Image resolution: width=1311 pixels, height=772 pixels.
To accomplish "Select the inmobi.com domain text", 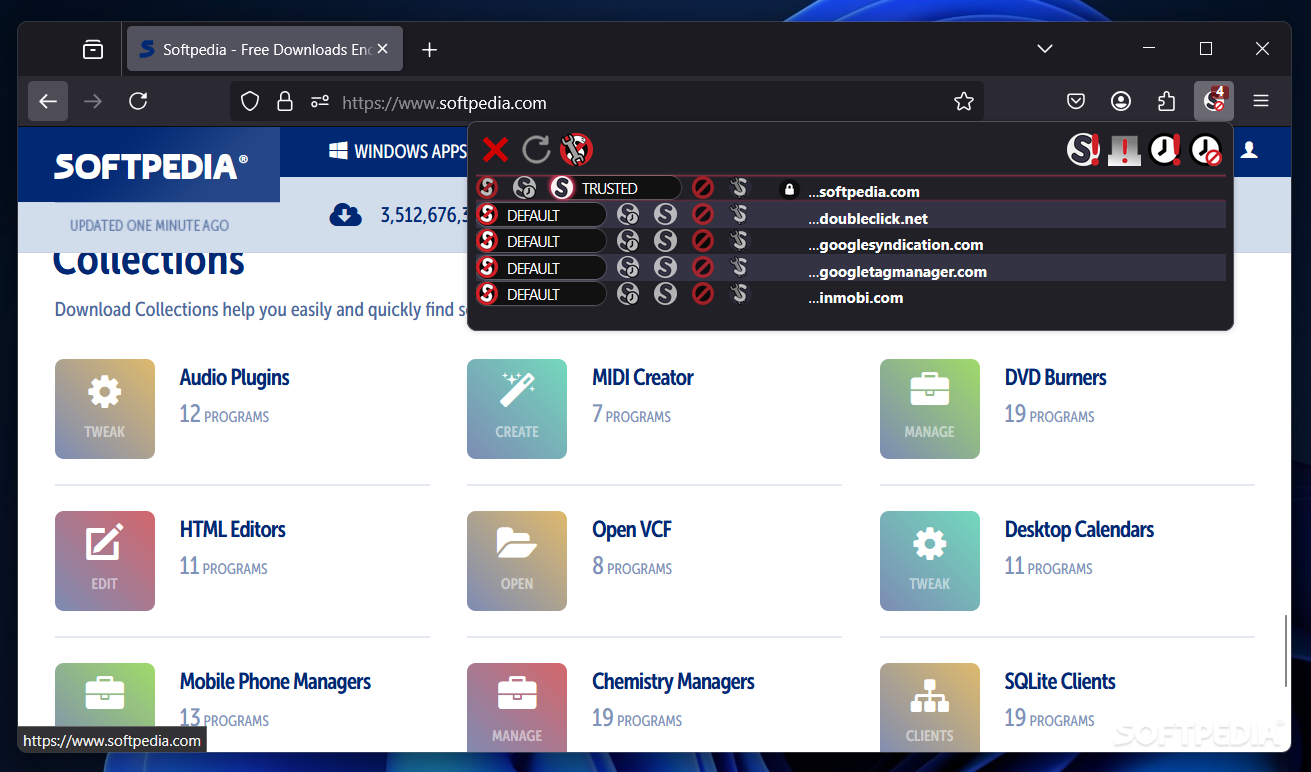I will click(856, 297).
